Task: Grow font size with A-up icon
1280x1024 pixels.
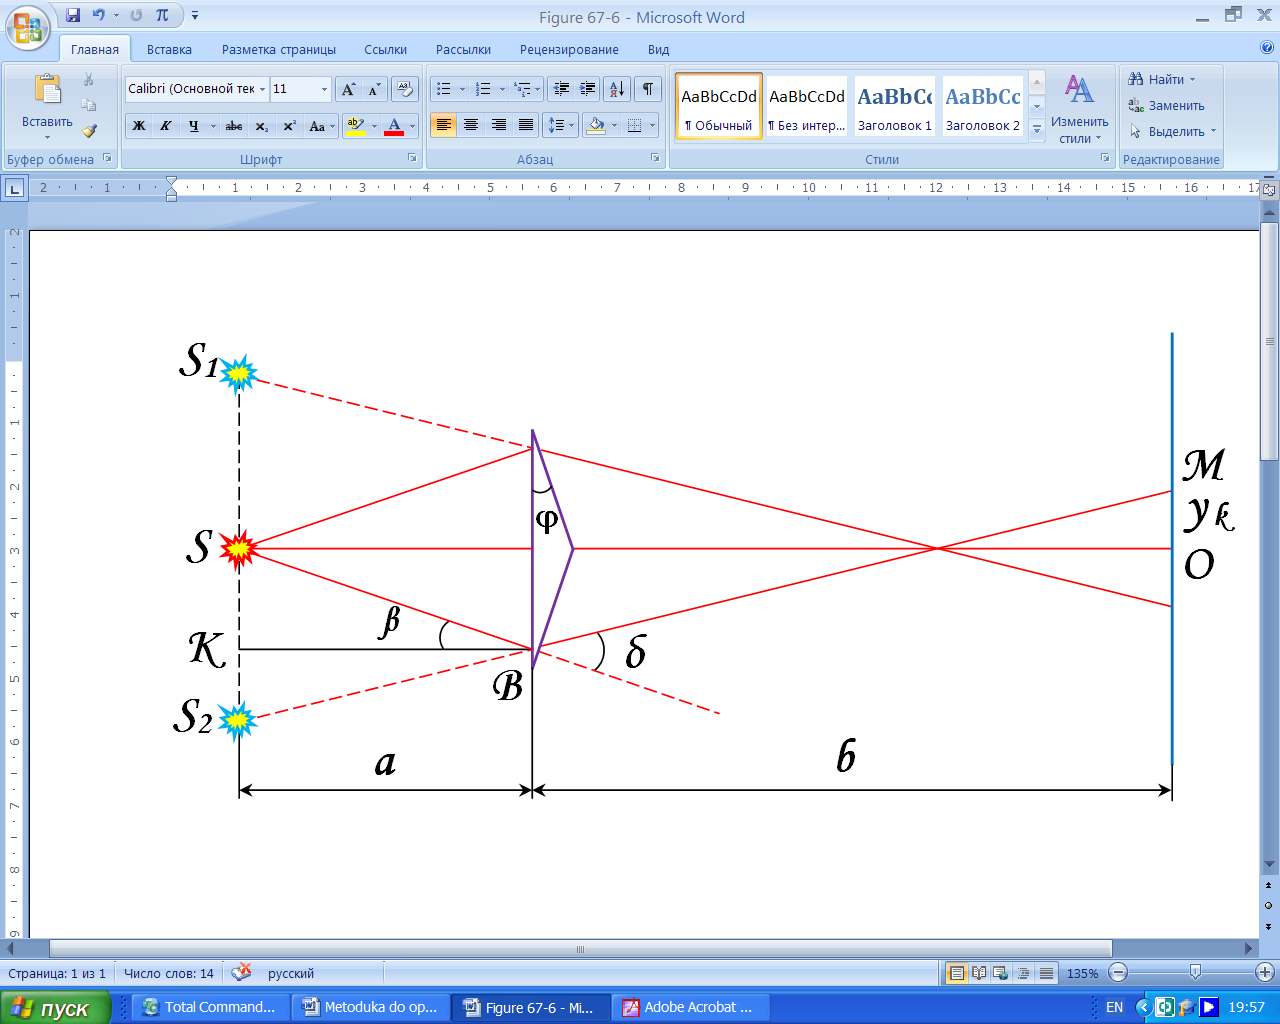Action: pos(347,89)
